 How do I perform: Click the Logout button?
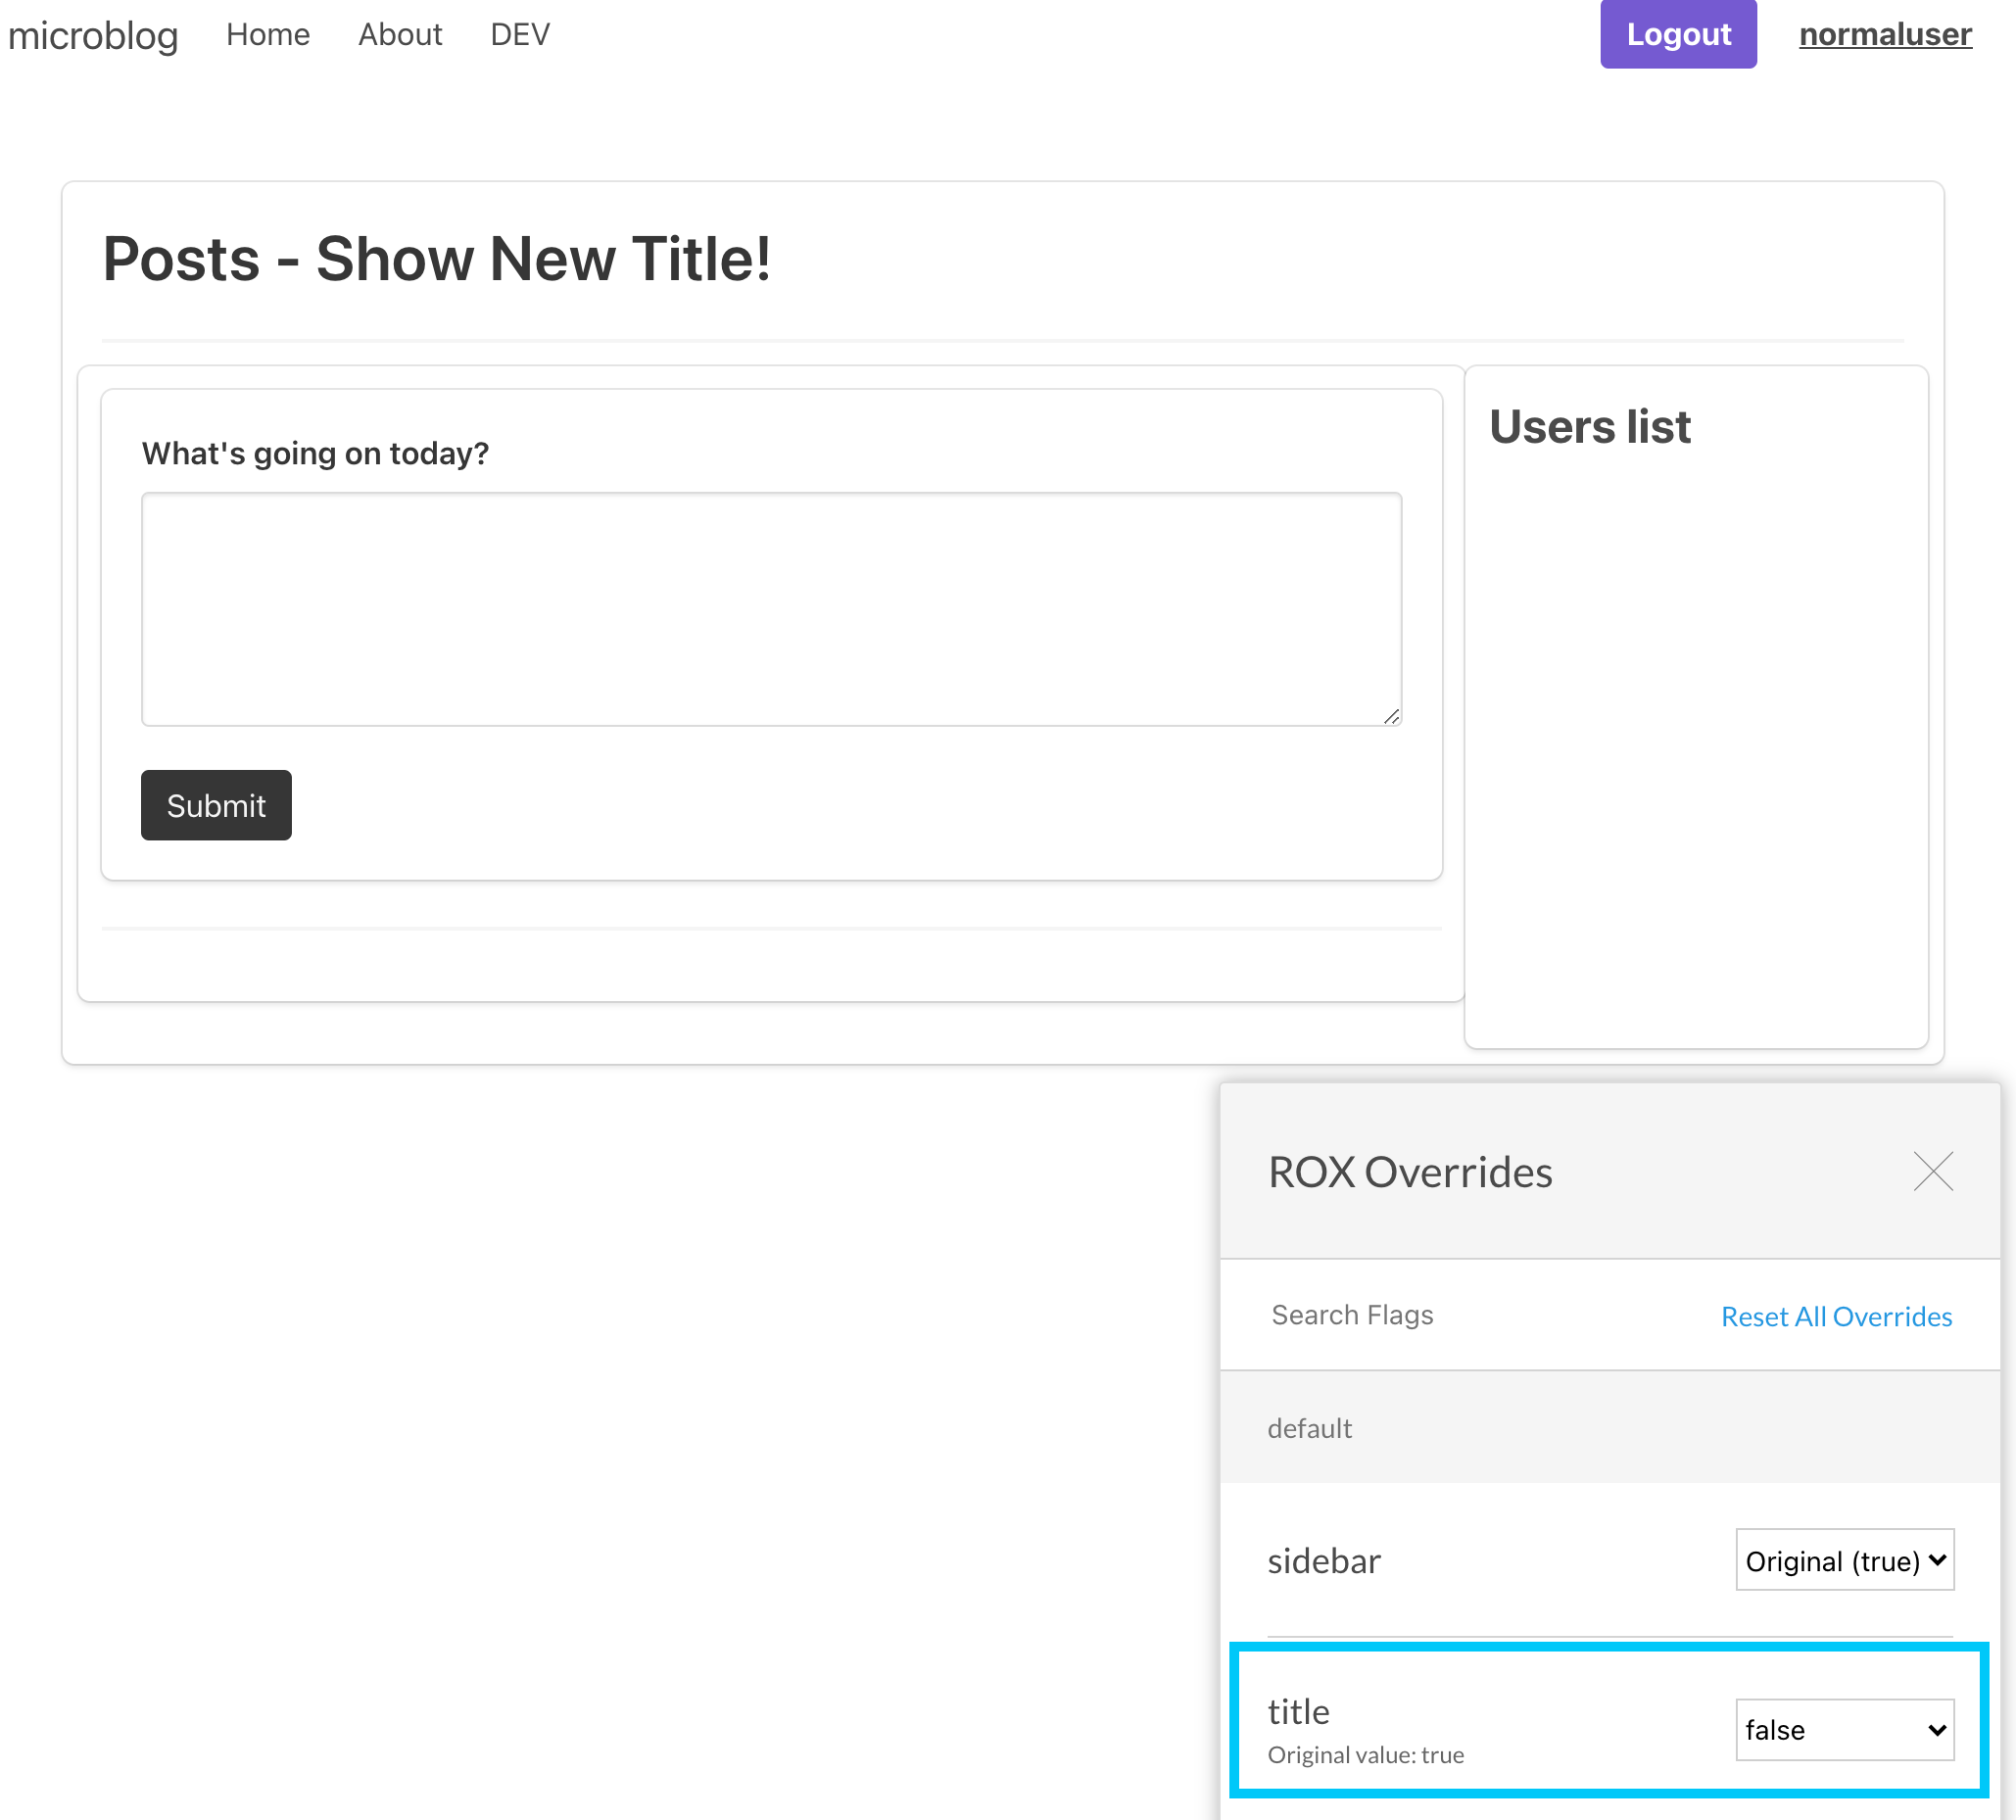click(x=1677, y=34)
